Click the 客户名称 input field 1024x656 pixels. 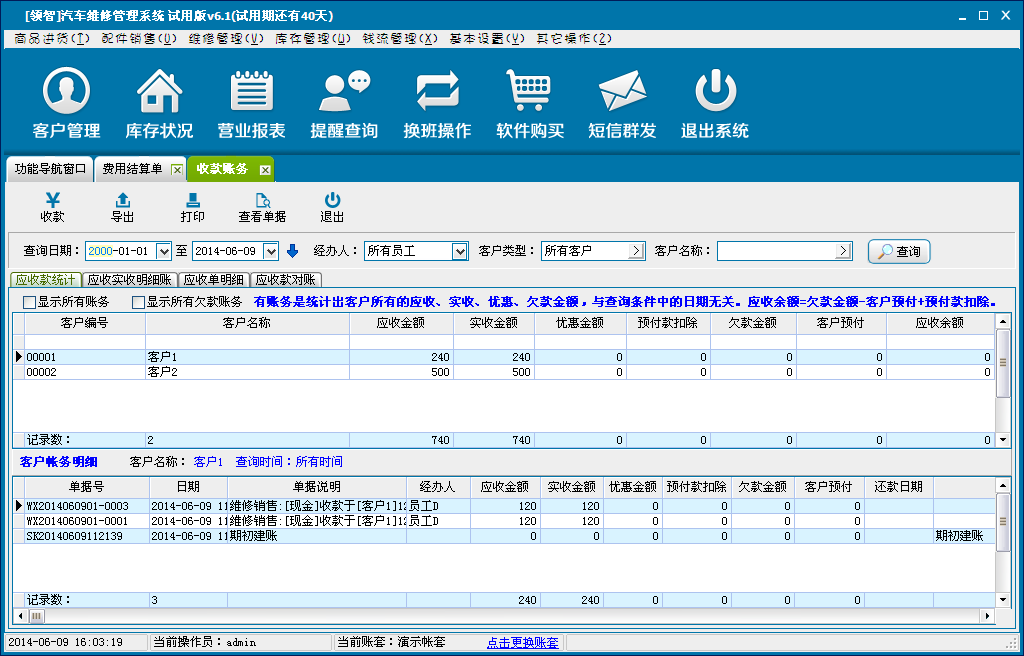pos(776,251)
